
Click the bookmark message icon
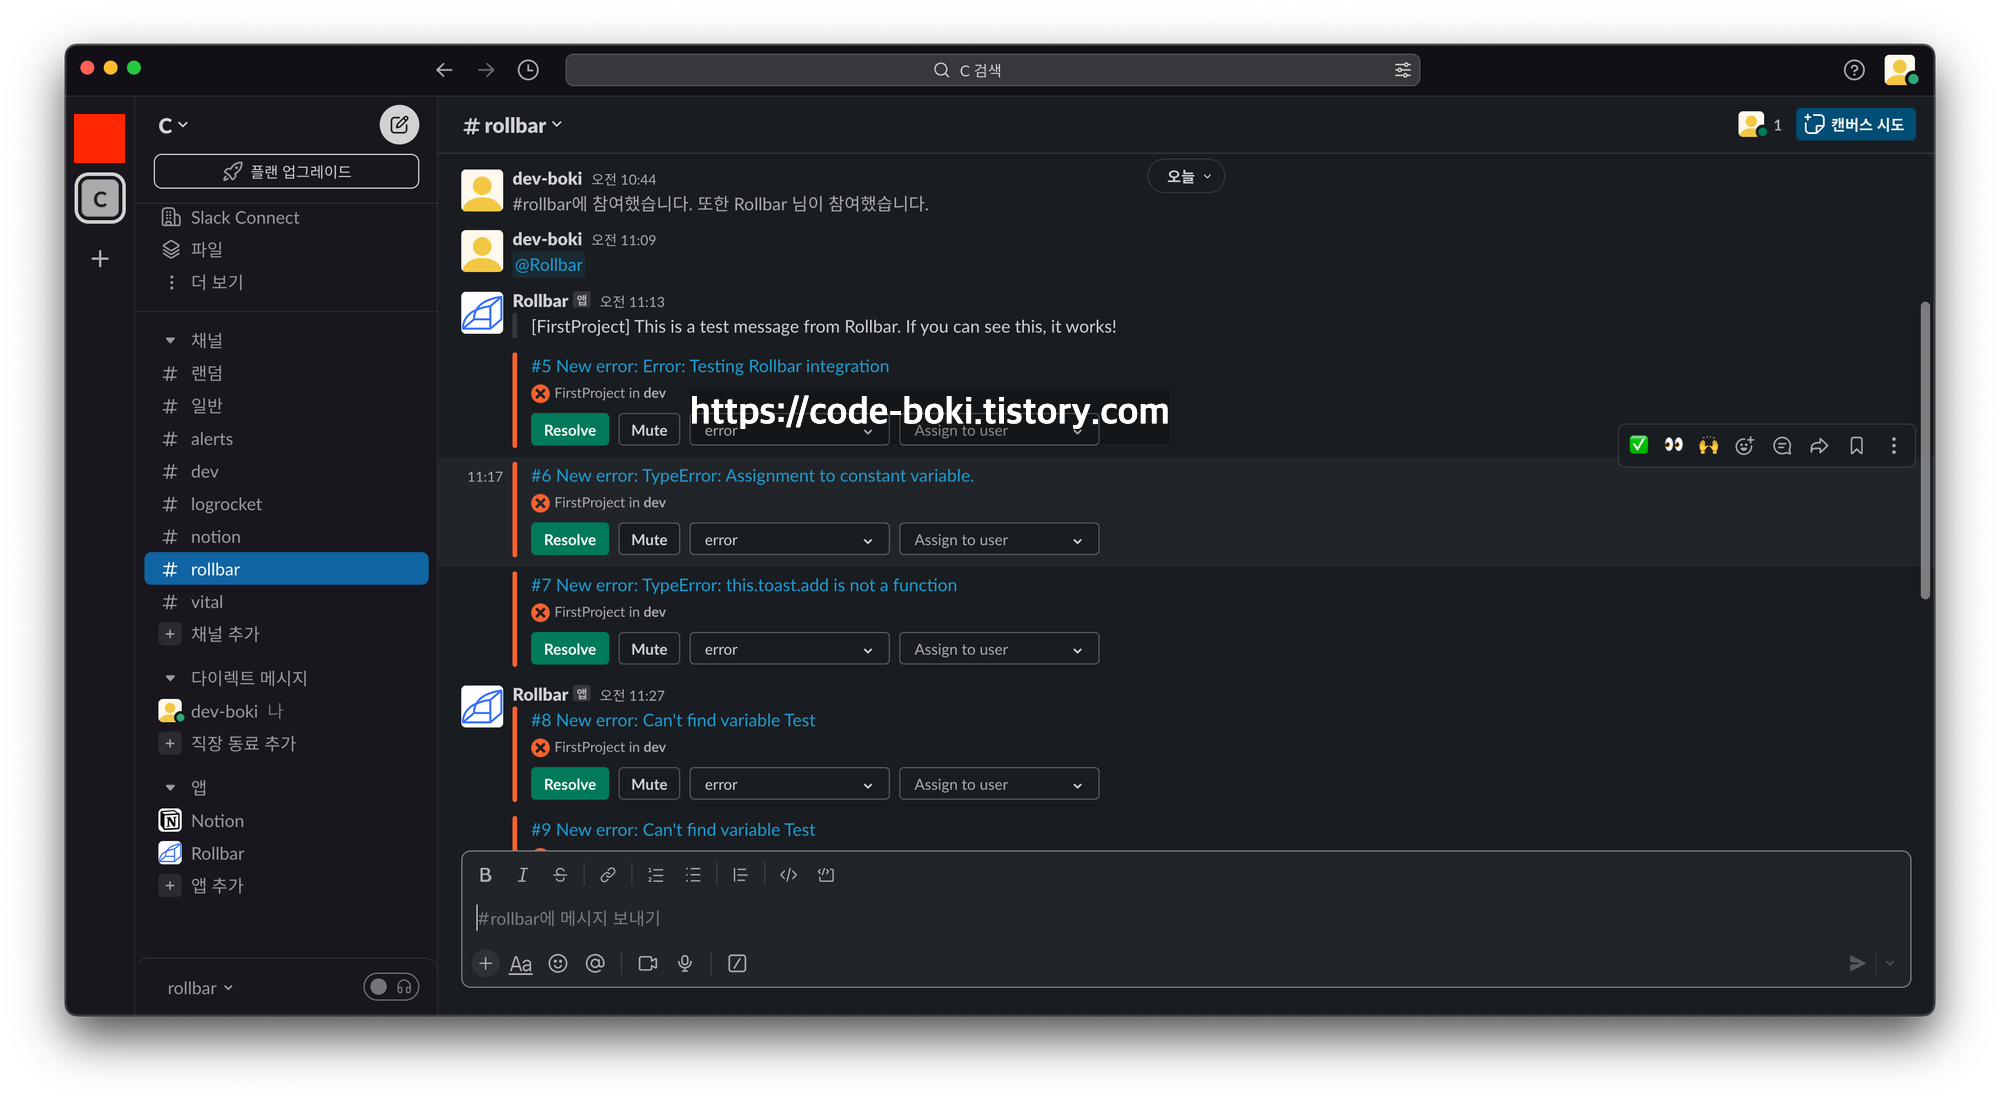pos(1856,446)
